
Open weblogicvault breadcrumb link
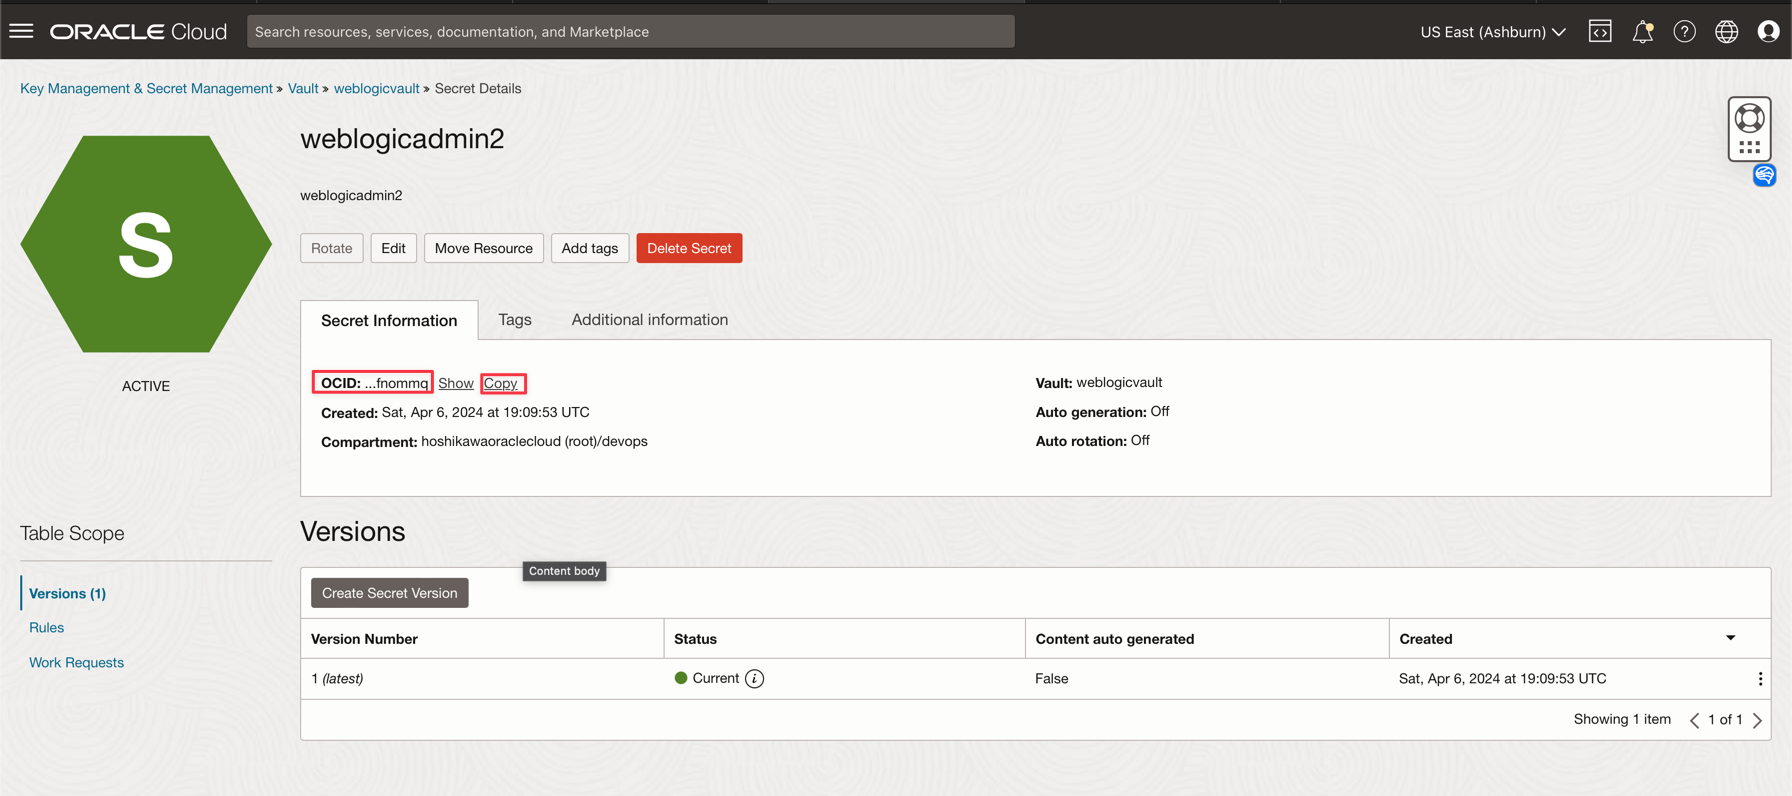pyautogui.click(x=377, y=88)
